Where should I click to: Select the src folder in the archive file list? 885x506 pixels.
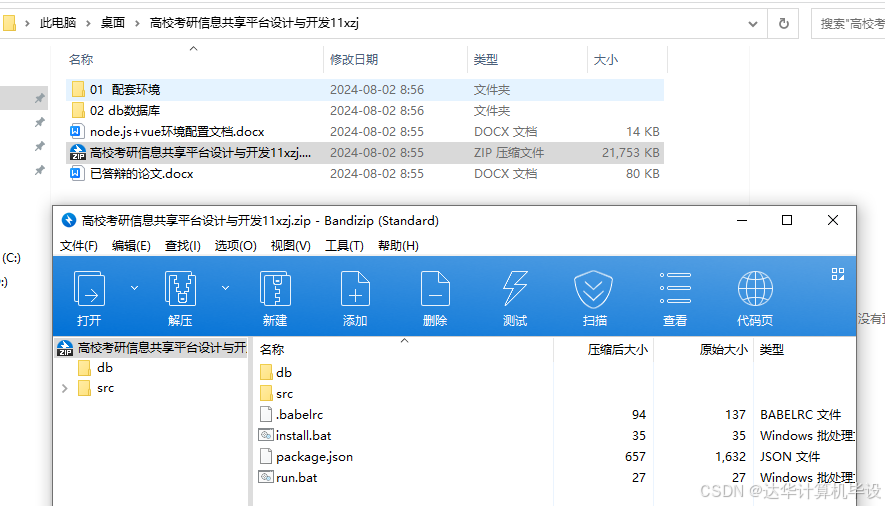(x=277, y=394)
